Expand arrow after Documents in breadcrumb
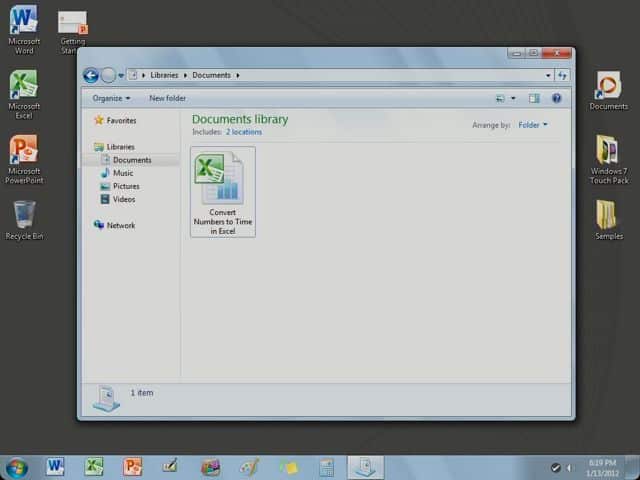Screen dimensions: 640x480 (x=238, y=75)
